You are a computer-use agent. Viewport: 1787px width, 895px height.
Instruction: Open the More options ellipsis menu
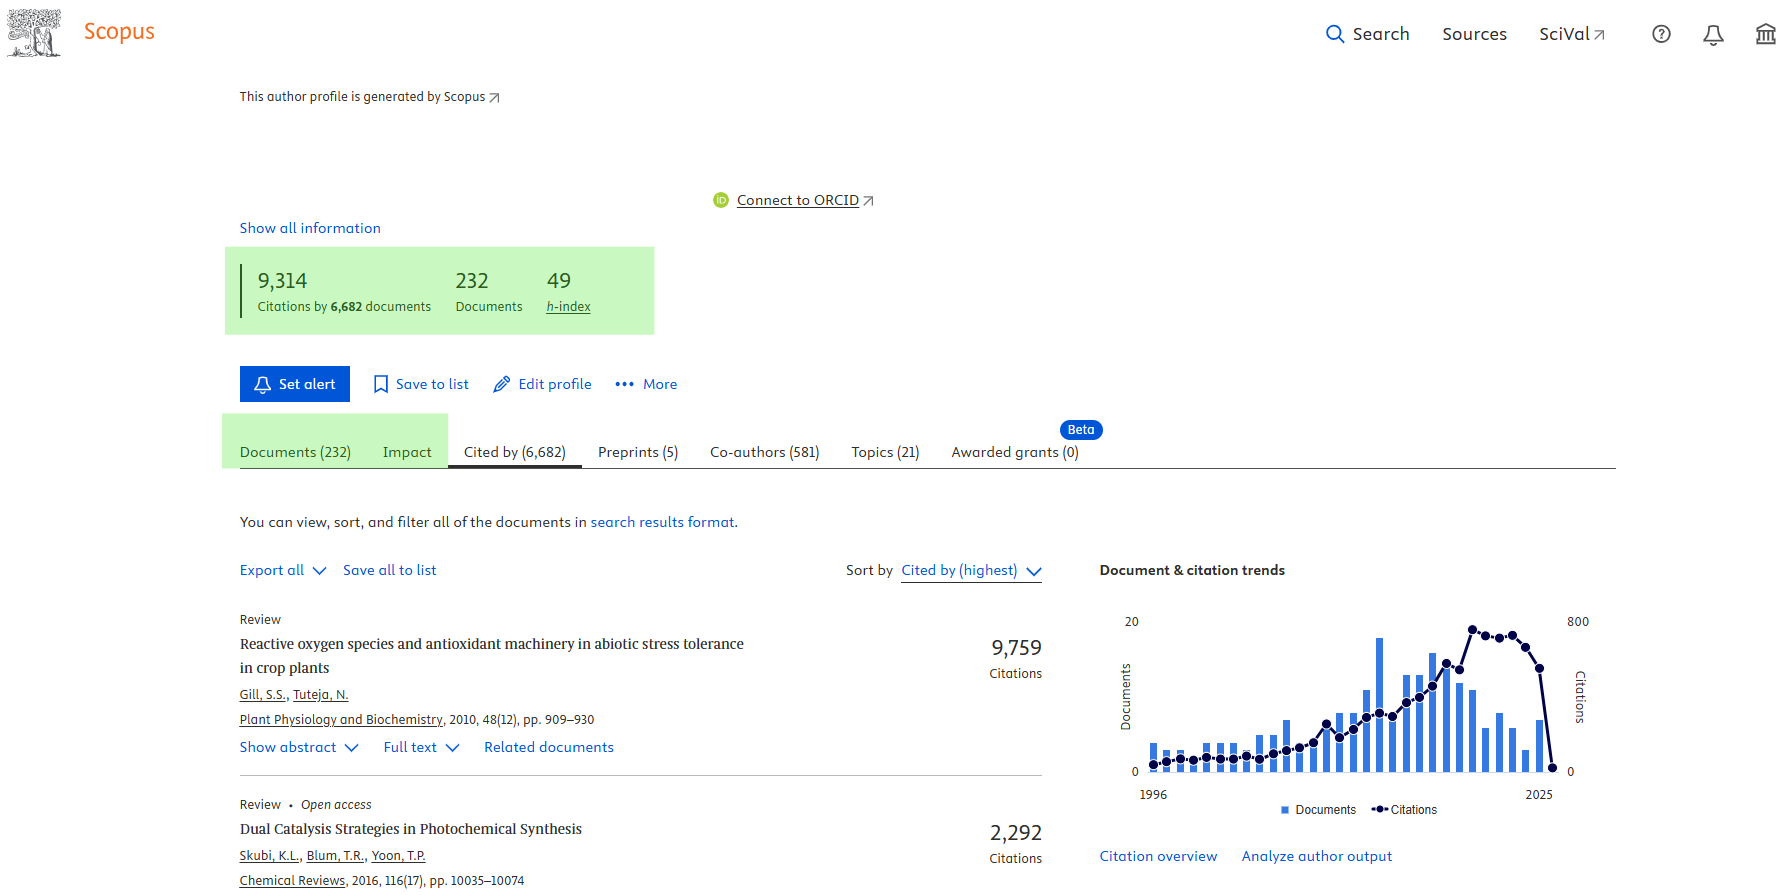click(x=625, y=384)
